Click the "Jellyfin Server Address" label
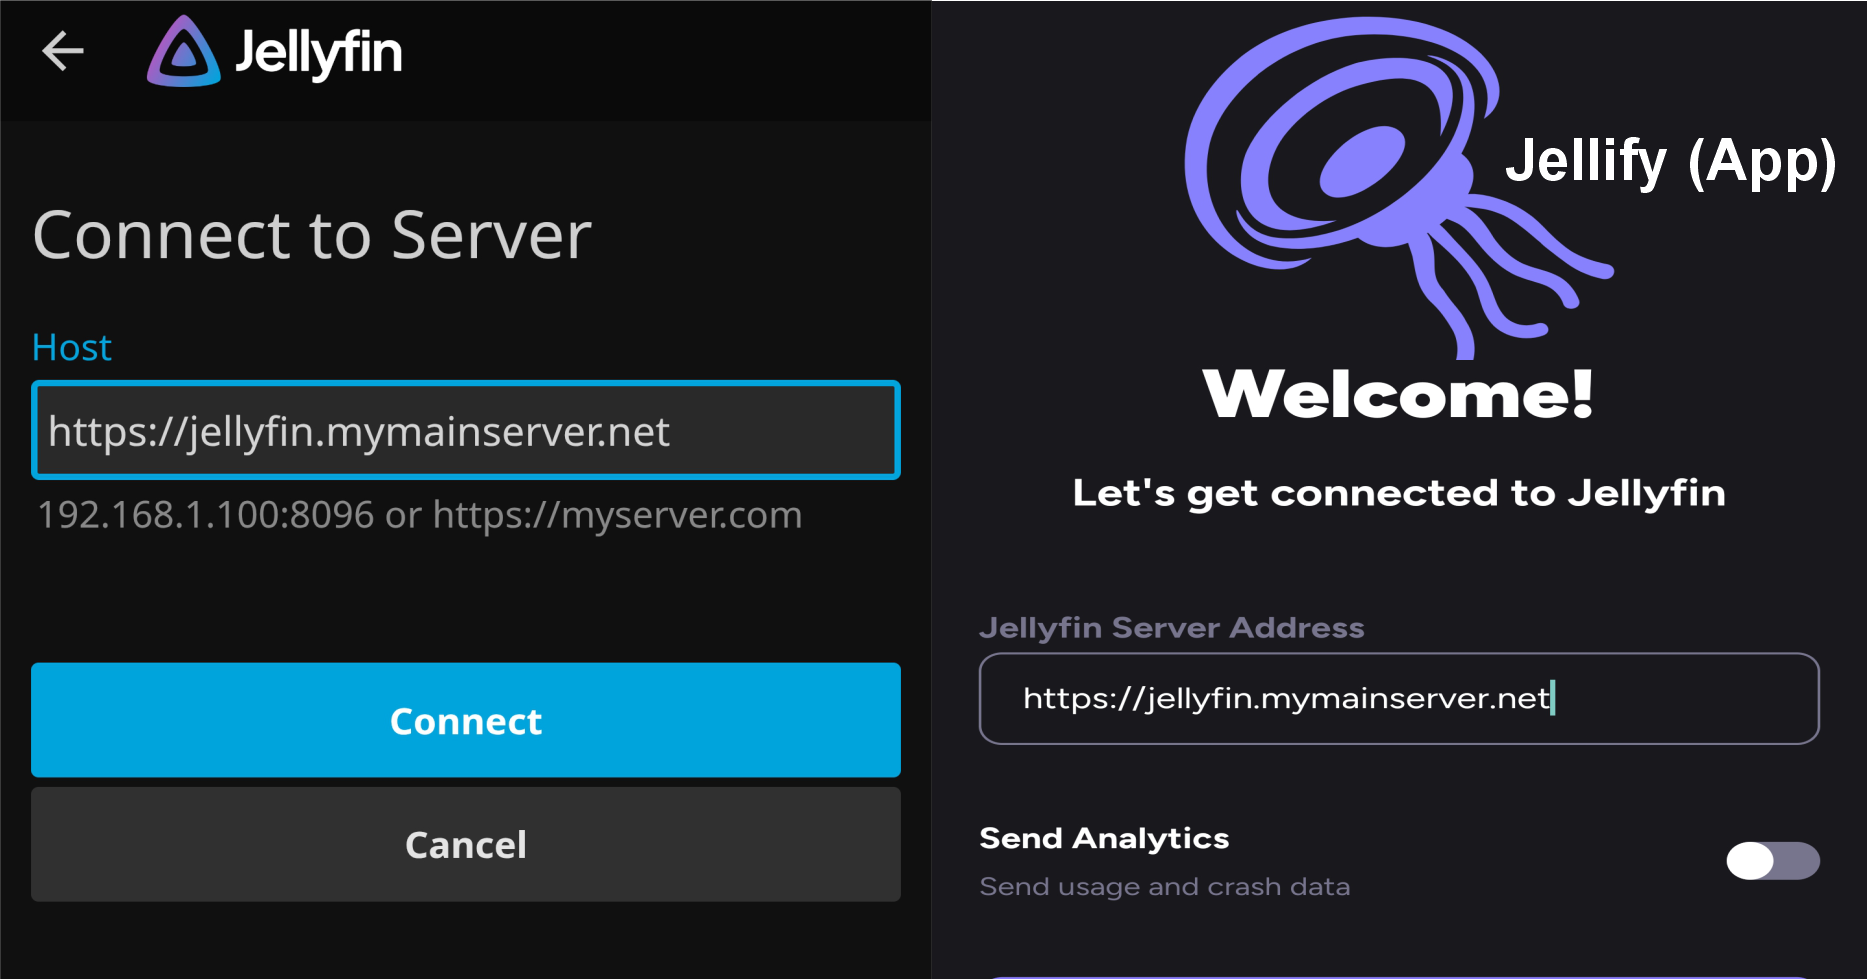Viewport: 1867px width, 979px height. click(1172, 627)
